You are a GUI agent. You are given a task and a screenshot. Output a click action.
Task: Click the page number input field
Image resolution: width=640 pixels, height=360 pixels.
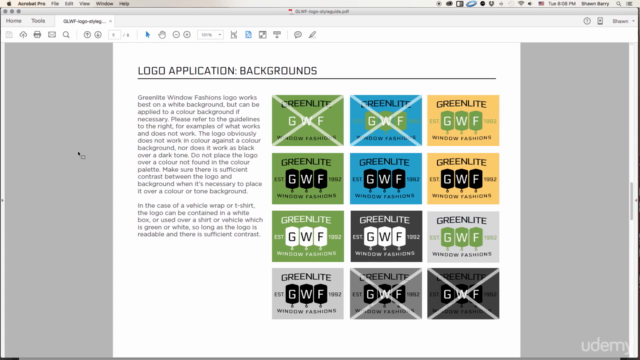114,35
